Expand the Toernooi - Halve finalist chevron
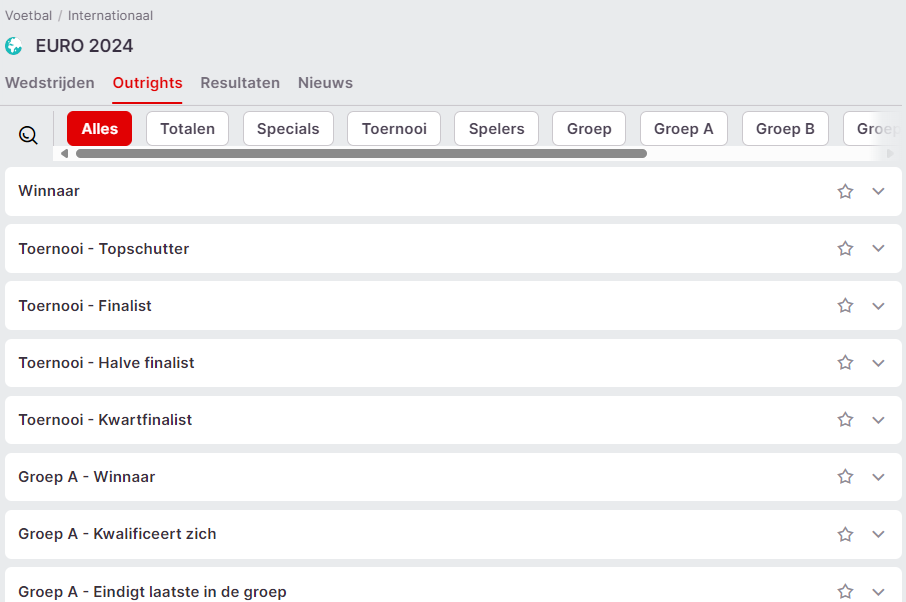Screen dimensions: 906x602 [x=878, y=363]
